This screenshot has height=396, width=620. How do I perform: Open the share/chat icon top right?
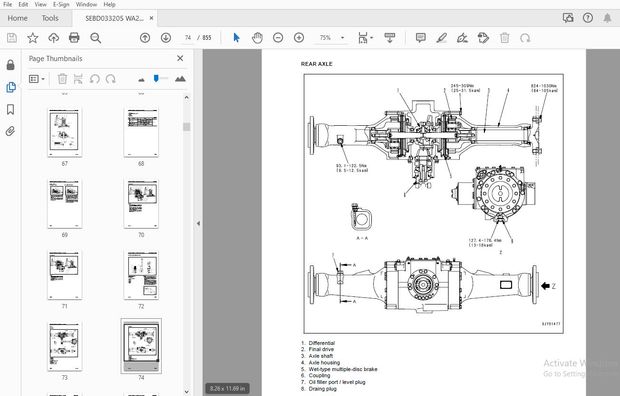click(568, 18)
